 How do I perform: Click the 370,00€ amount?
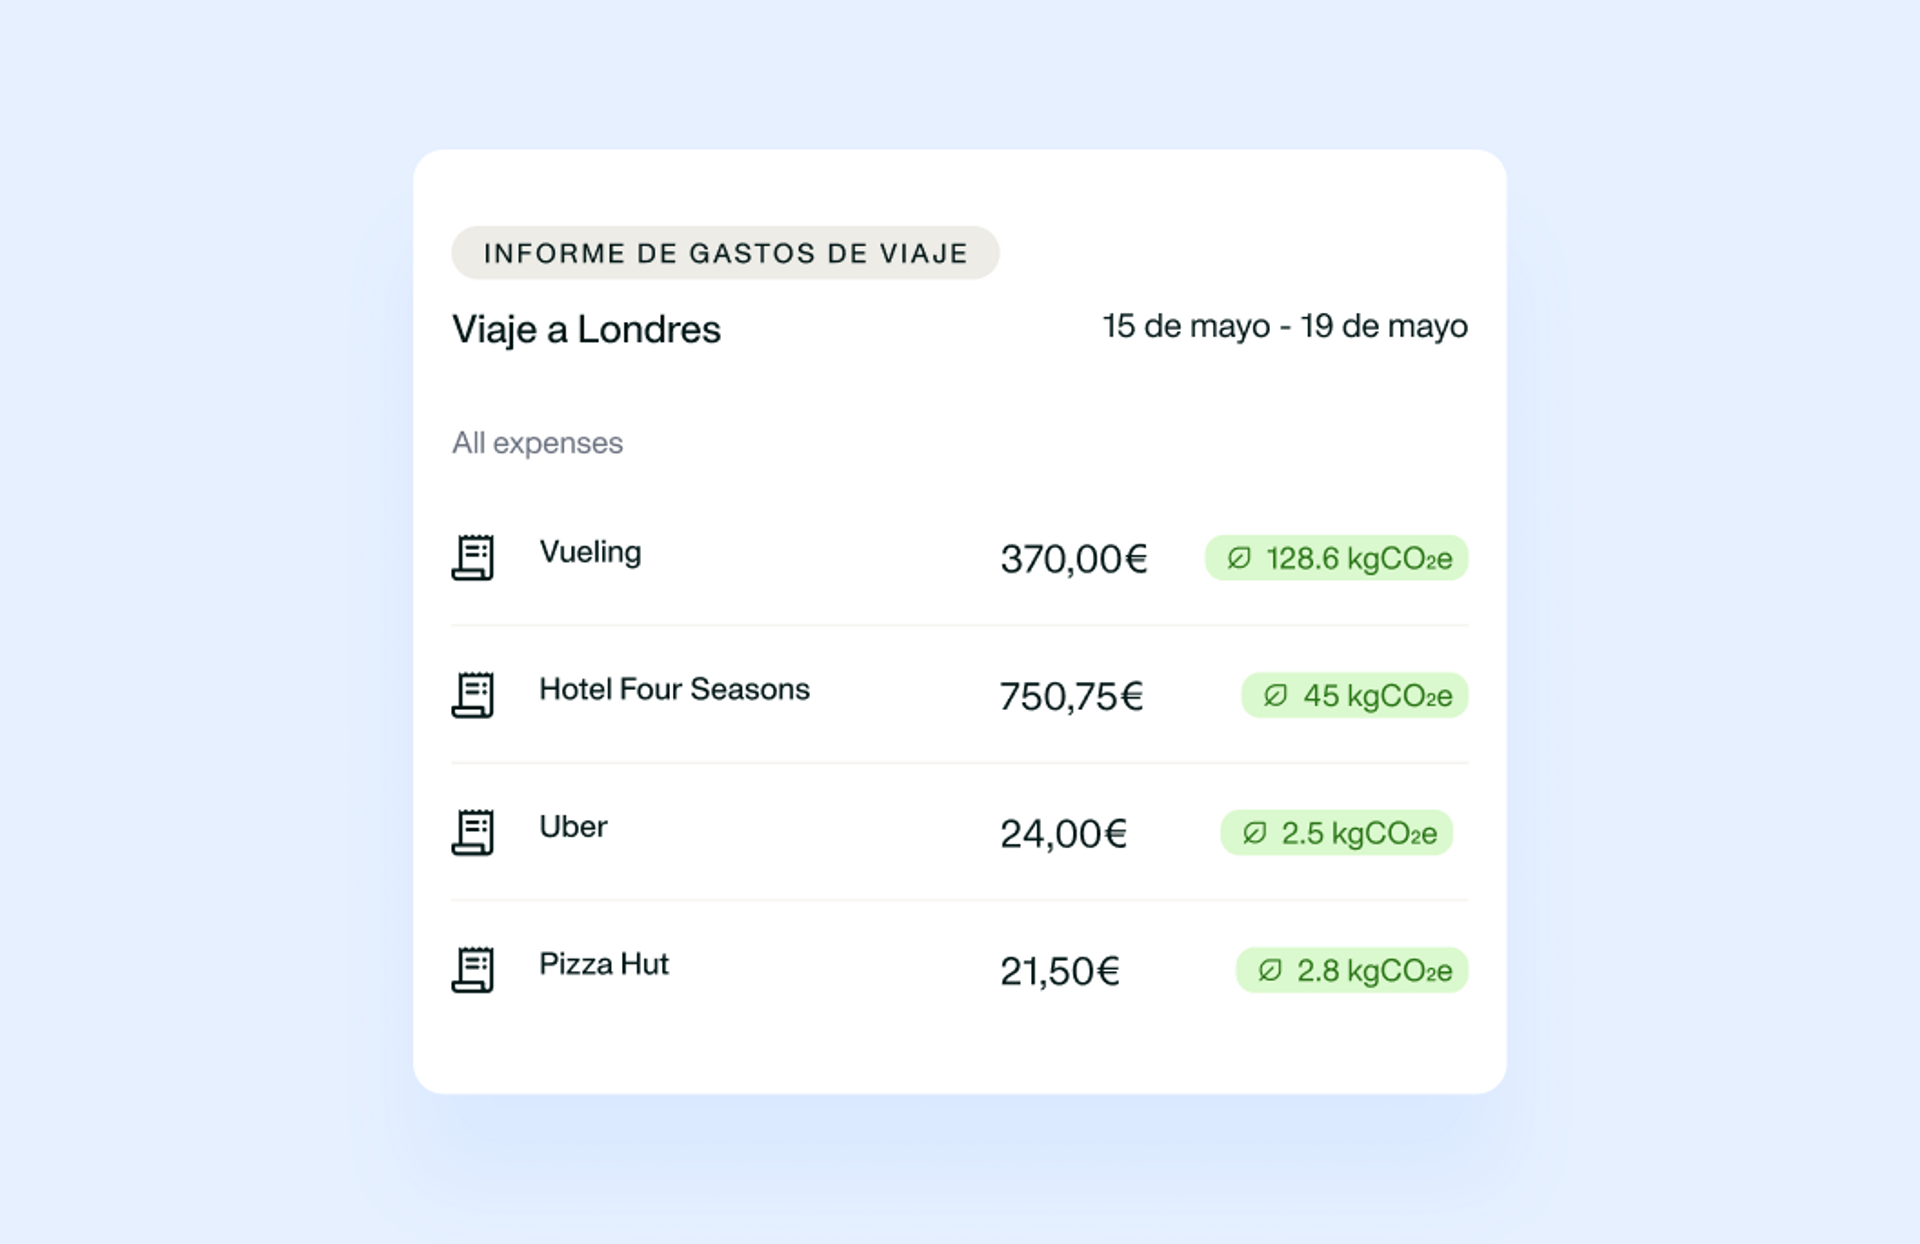tap(1074, 559)
